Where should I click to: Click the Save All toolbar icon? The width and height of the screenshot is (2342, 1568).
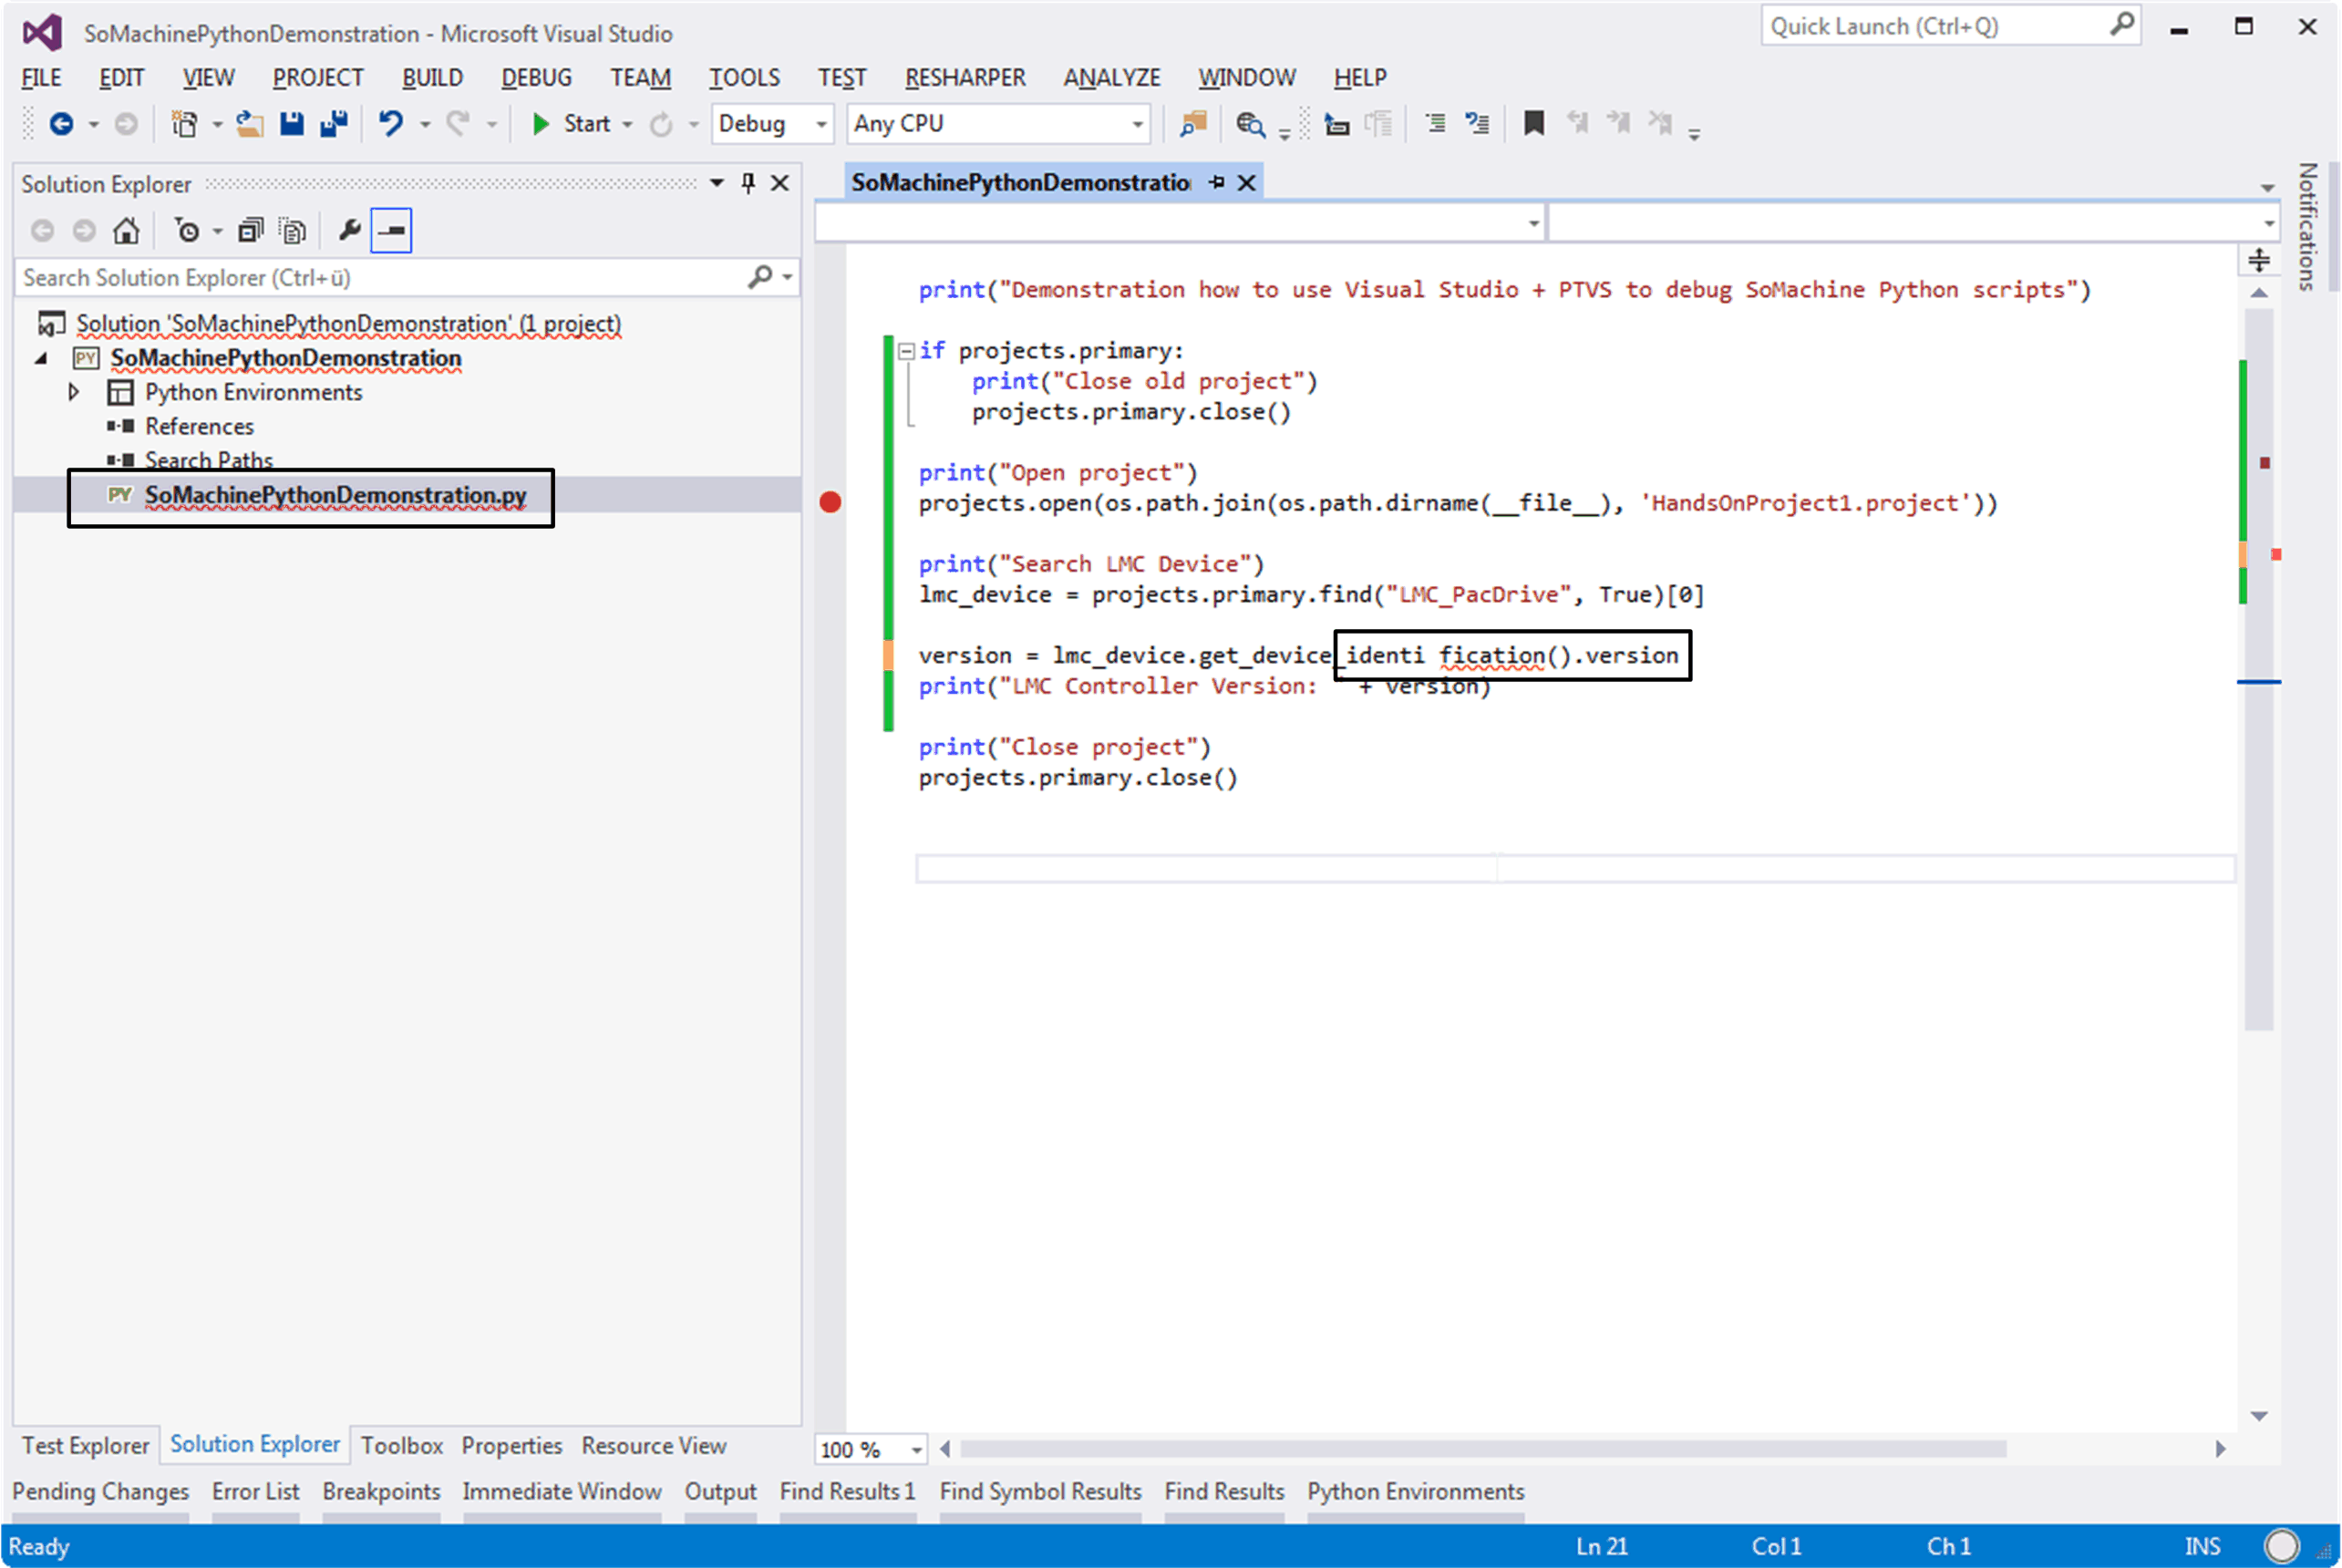(x=333, y=123)
